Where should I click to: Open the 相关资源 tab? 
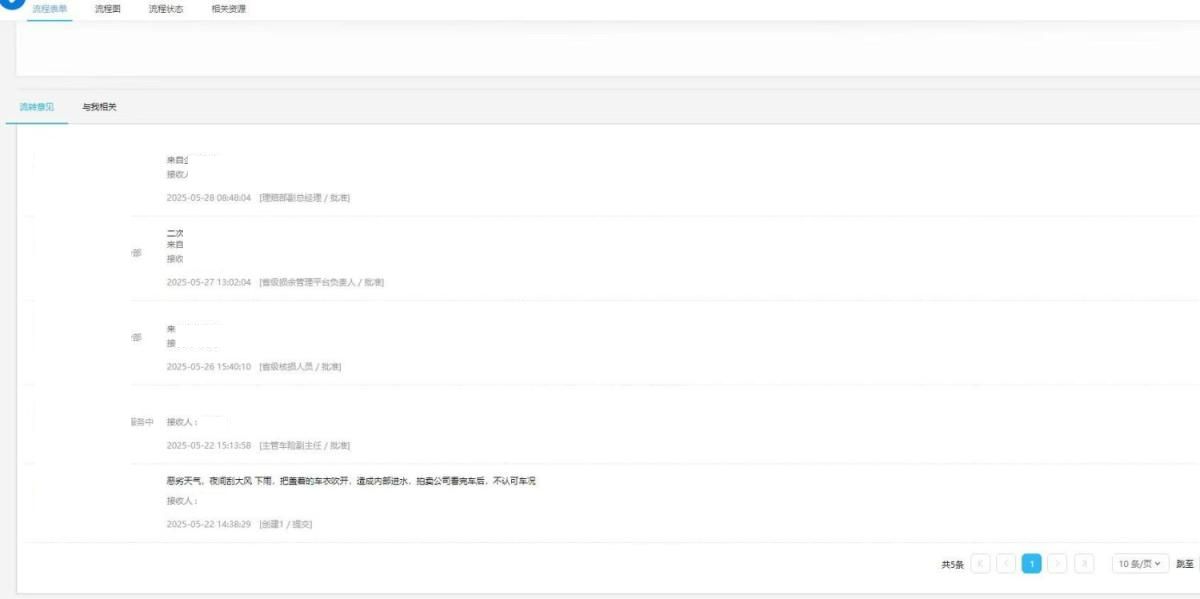tap(228, 9)
